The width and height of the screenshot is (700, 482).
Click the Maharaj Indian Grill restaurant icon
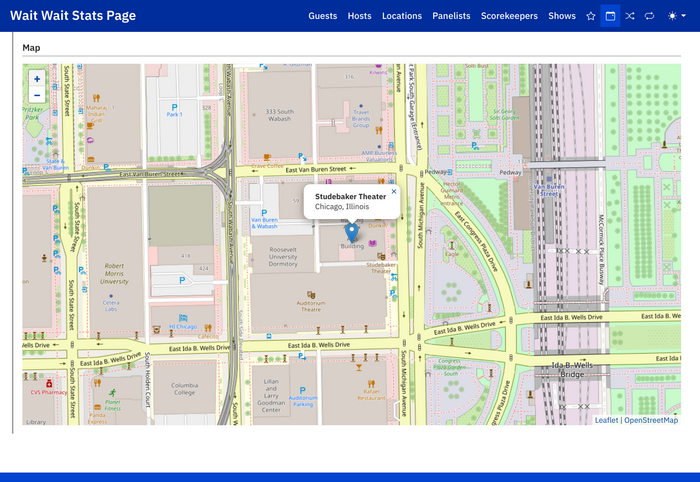[x=96, y=98]
